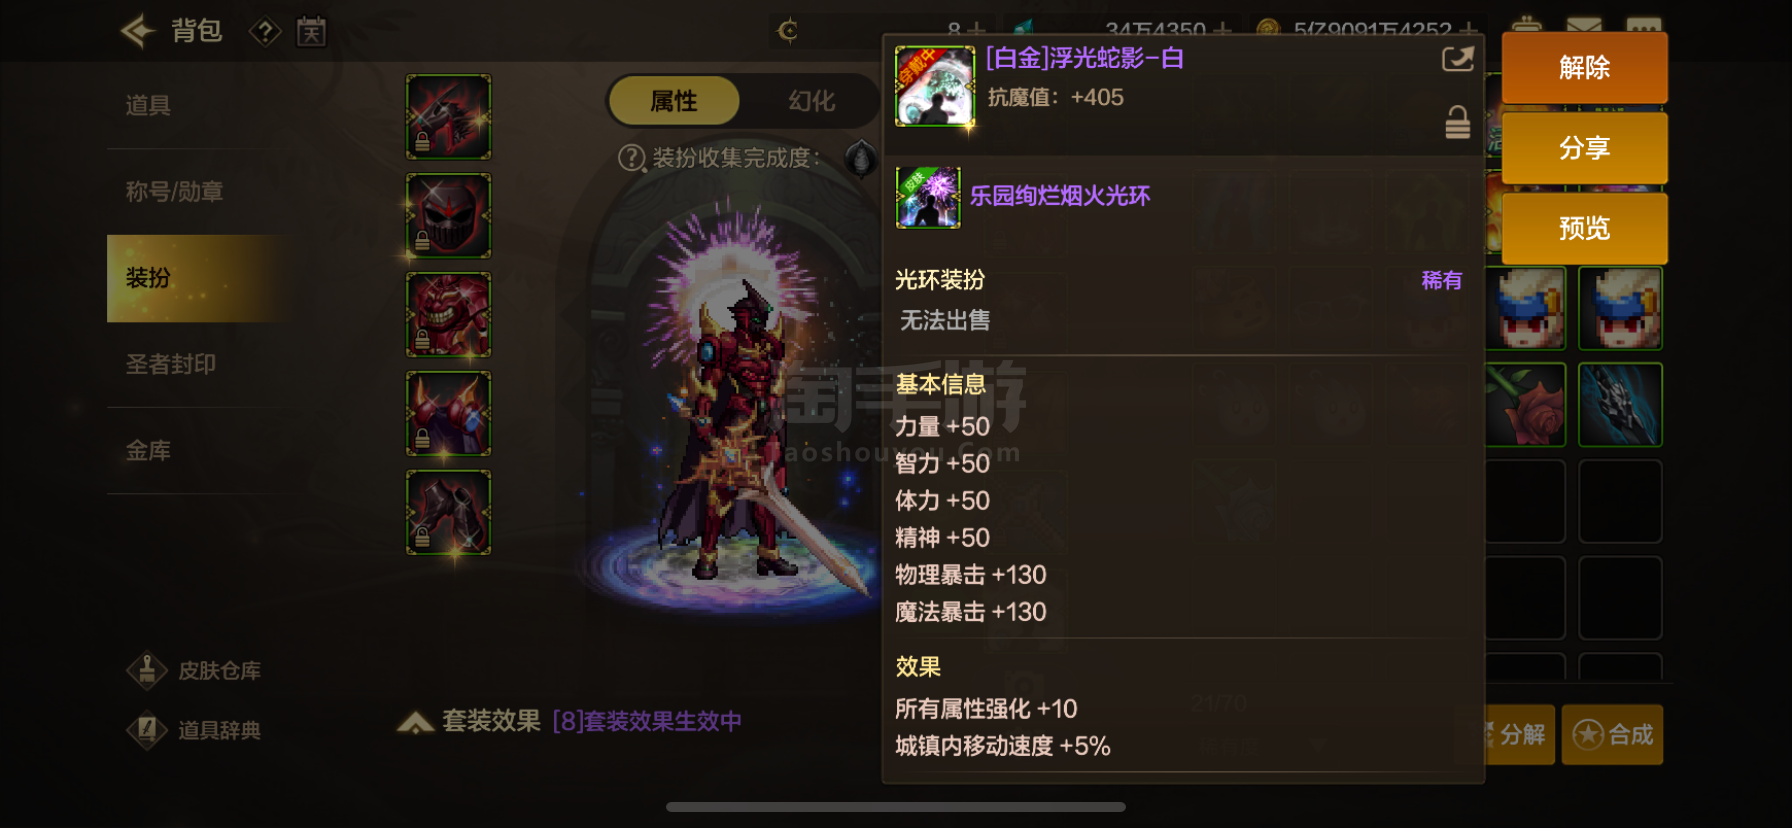
Task: Go back using the 背包 arrow icon
Action: (138, 32)
